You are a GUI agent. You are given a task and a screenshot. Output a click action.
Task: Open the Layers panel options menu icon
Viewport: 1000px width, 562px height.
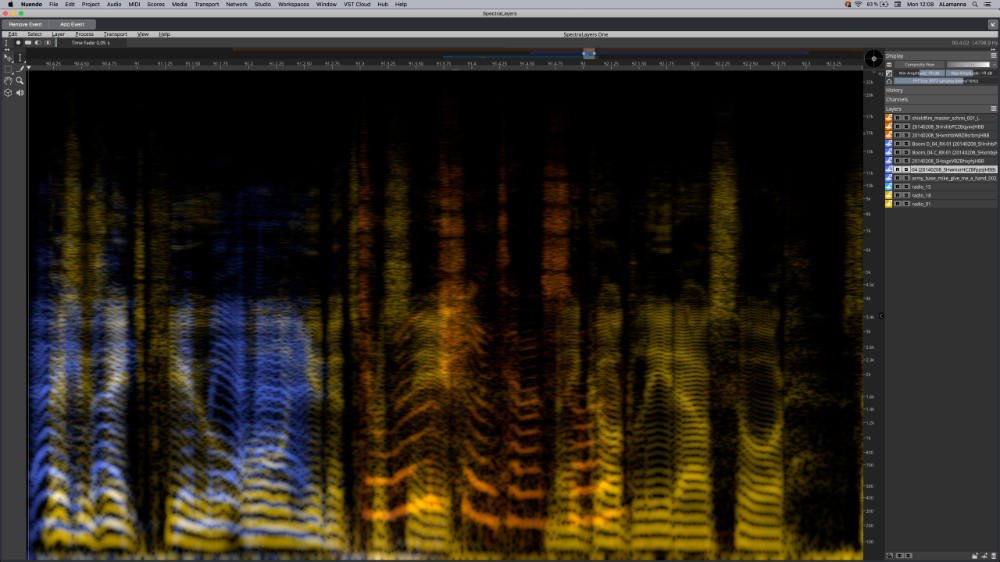(x=994, y=108)
